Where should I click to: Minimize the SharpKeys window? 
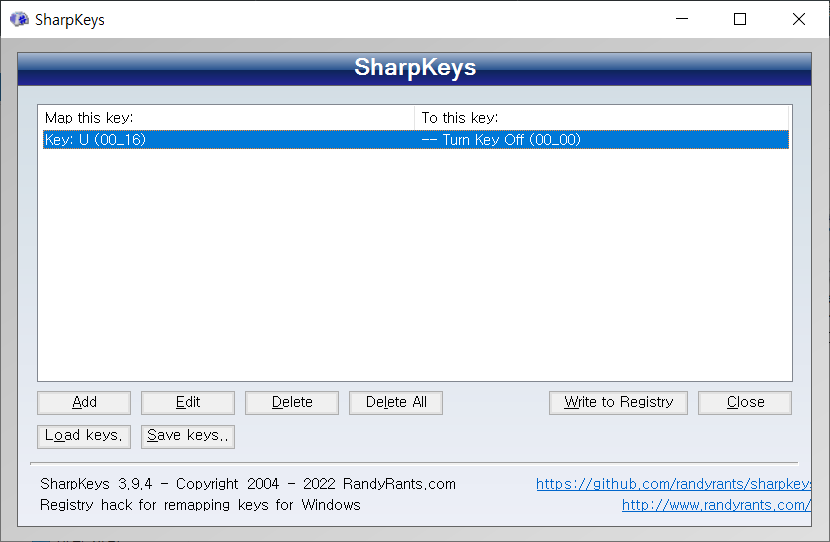(x=682, y=19)
